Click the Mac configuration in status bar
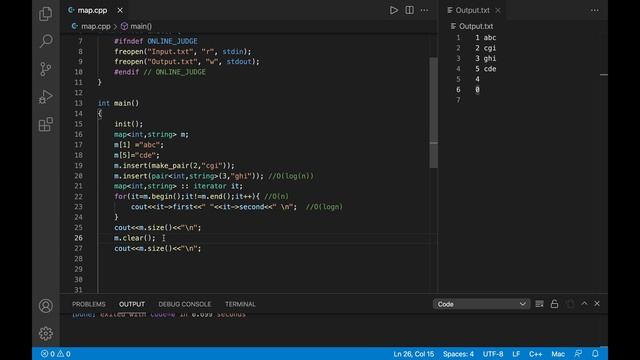This screenshot has height=360, width=640. [558, 354]
